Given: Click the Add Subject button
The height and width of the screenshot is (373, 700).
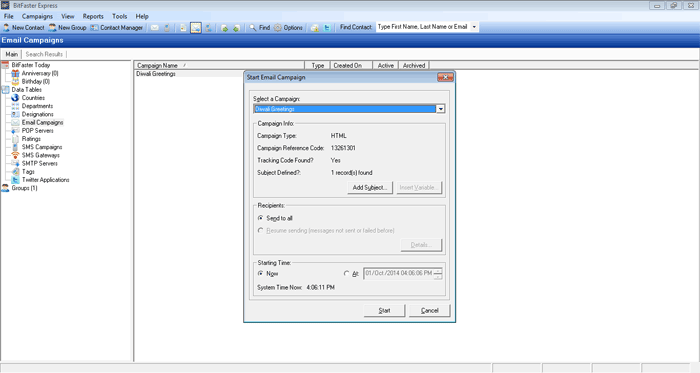Looking at the screenshot, I should pos(370,187).
